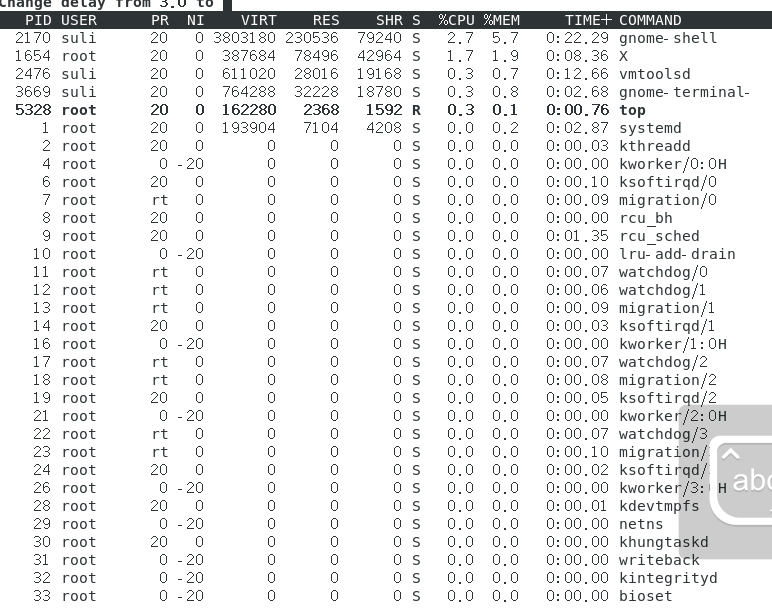Select the systemd command text

(x=650, y=128)
